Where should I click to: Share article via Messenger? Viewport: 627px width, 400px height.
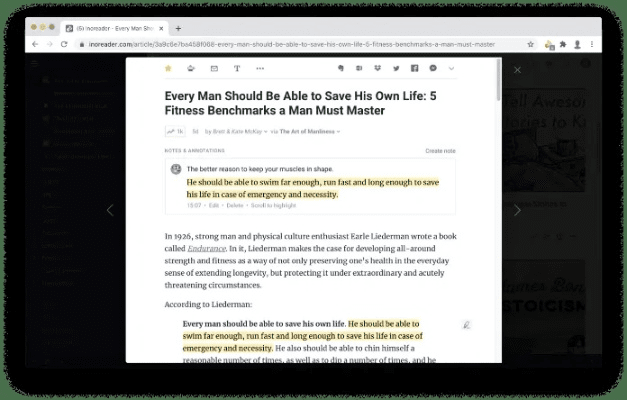point(432,69)
